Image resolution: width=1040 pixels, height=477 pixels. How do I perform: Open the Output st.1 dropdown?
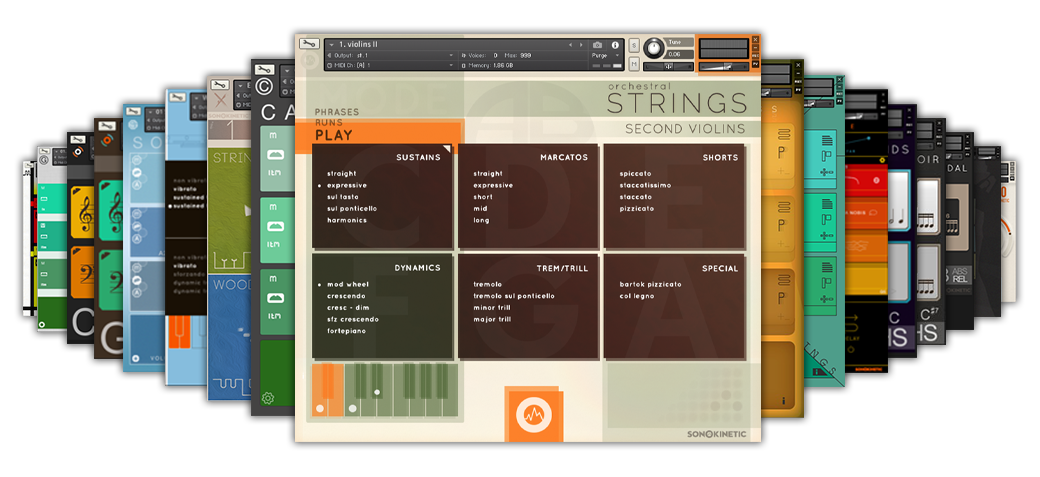point(392,55)
